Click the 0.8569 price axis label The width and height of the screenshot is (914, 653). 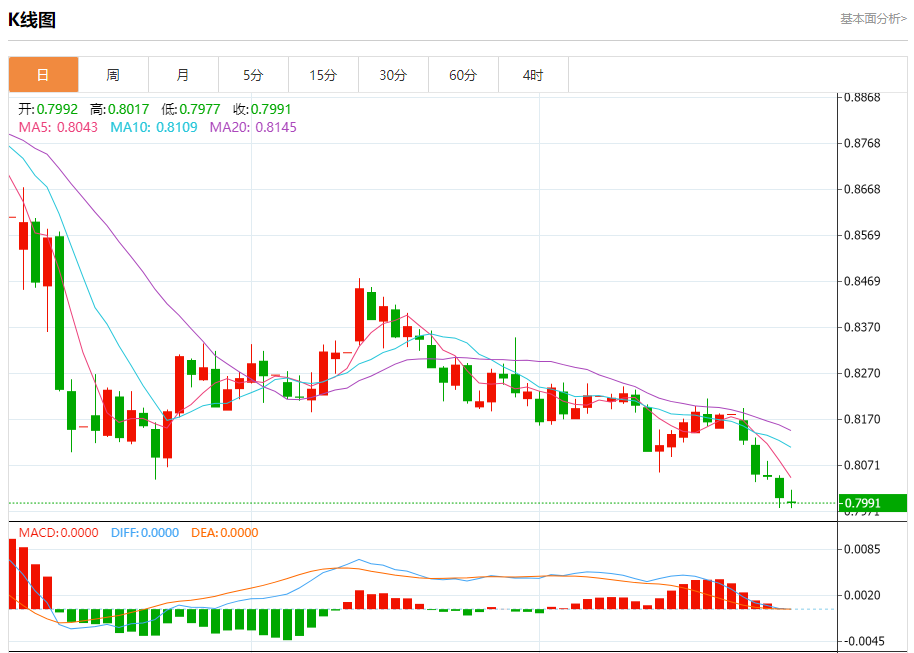[862, 235]
